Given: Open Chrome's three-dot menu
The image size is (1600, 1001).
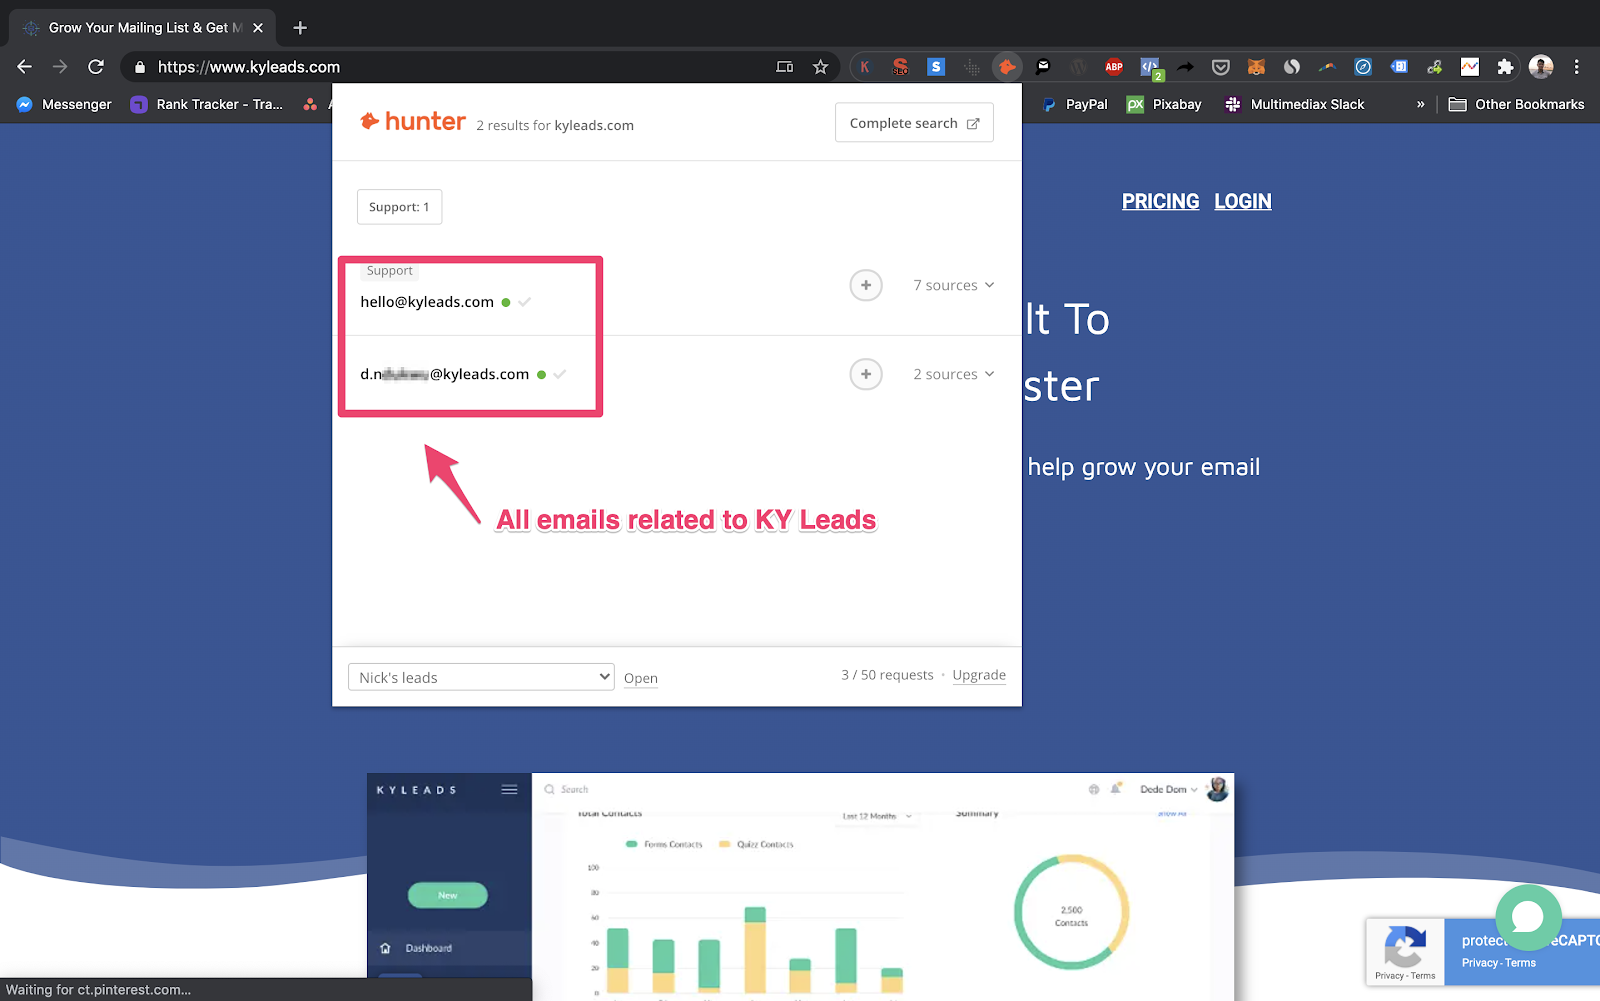Looking at the screenshot, I should (x=1577, y=67).
